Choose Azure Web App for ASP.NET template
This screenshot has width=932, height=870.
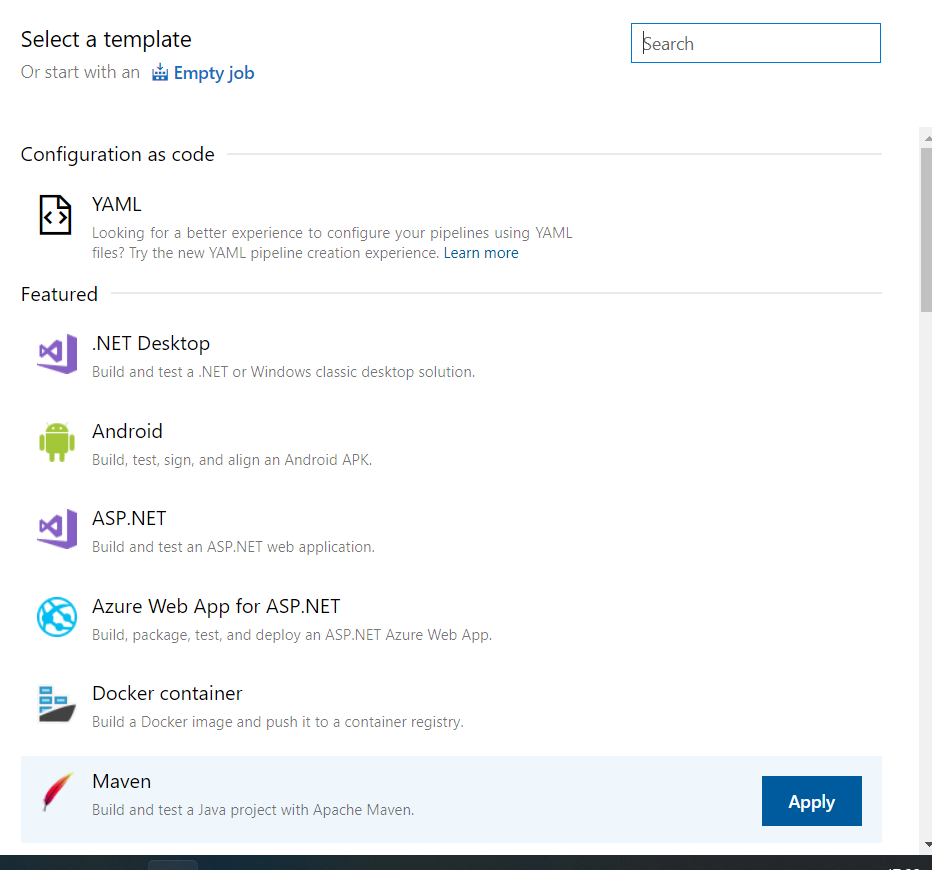(x=216, y=606)
